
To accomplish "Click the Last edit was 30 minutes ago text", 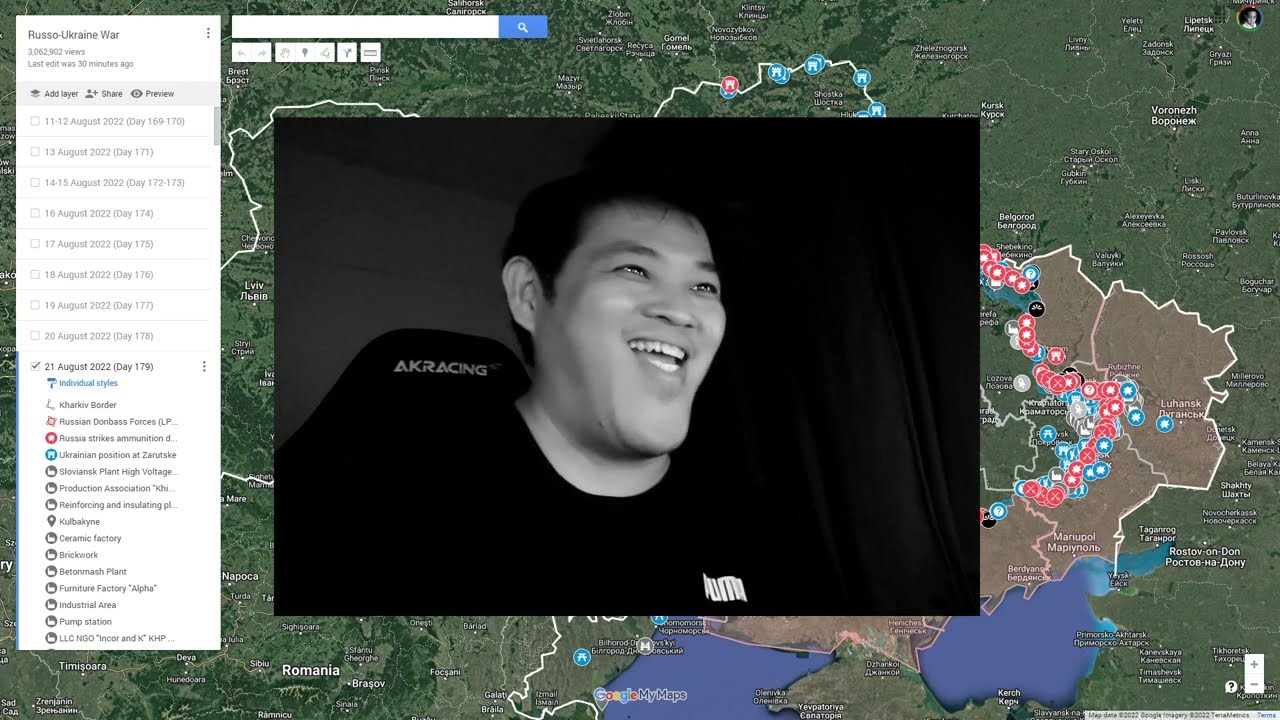I will point(80,64).
